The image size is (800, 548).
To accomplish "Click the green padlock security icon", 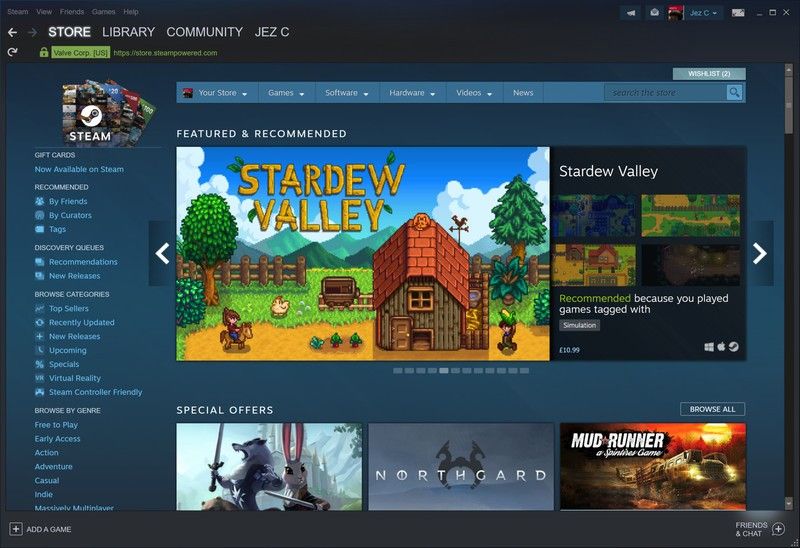I will [x=44, y=52].
